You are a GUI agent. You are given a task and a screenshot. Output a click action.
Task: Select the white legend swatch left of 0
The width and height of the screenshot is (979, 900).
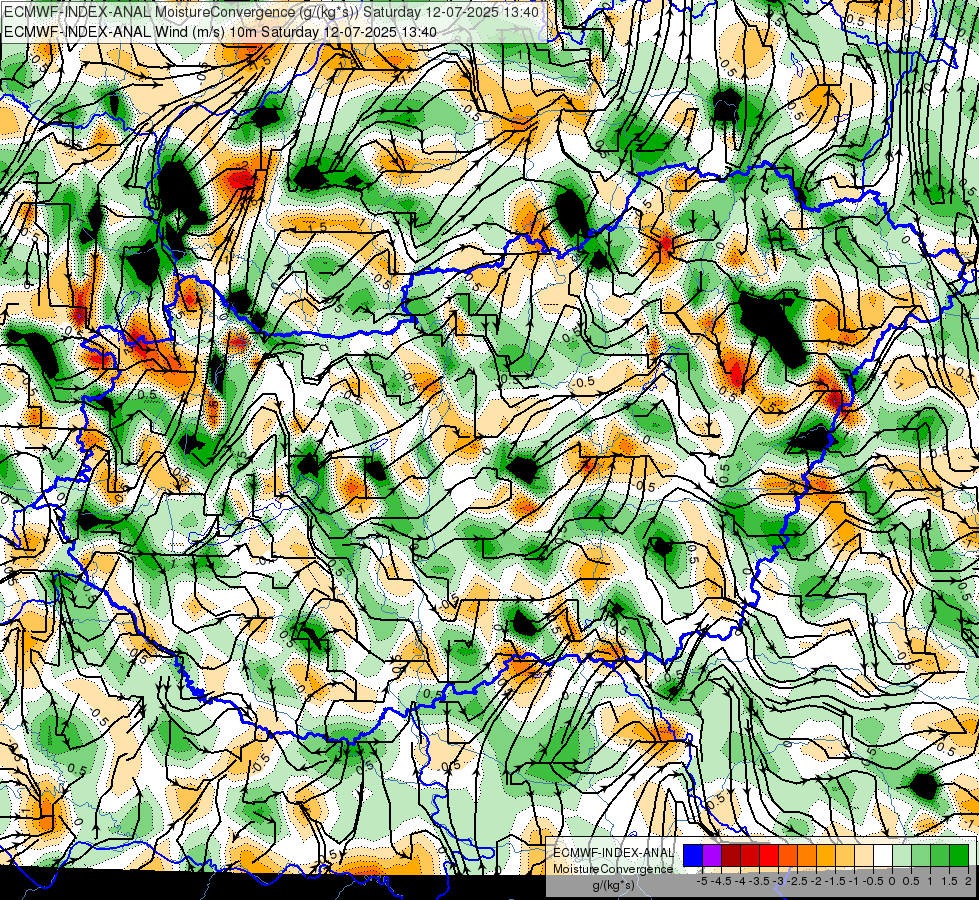pos(883,856)
